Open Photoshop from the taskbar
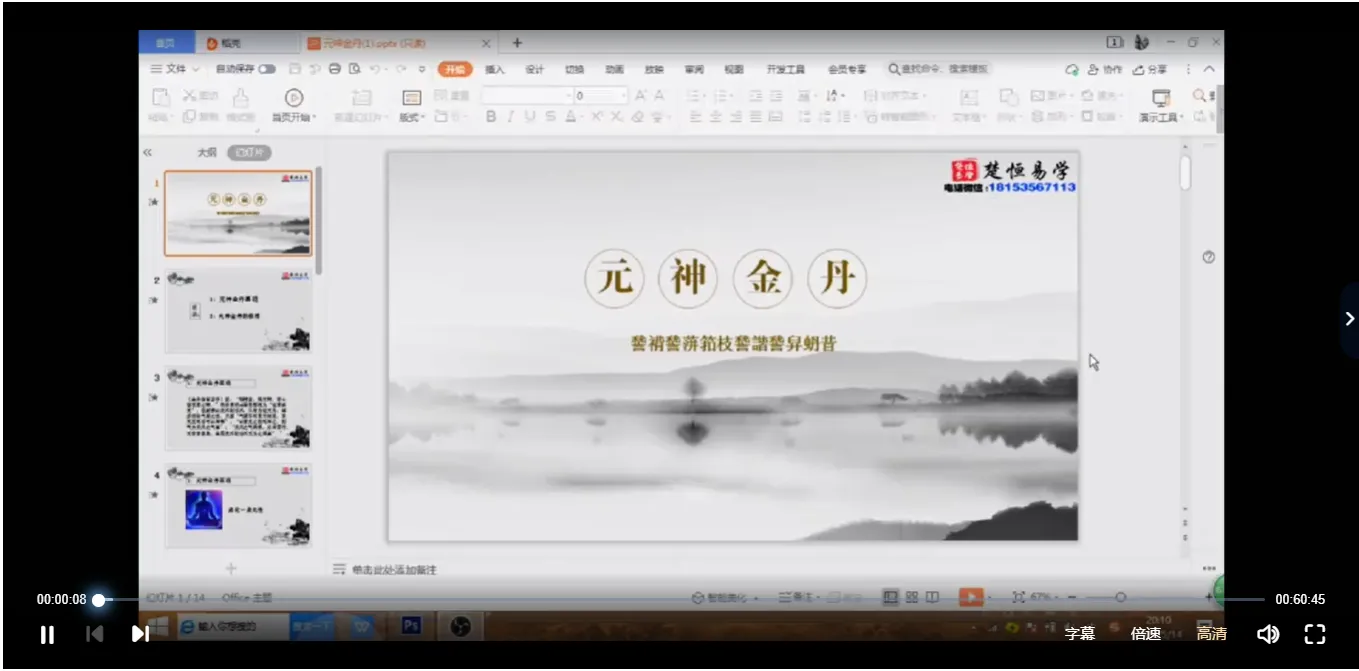This screenshot has height=671, width=1359. tap(411, 626)
